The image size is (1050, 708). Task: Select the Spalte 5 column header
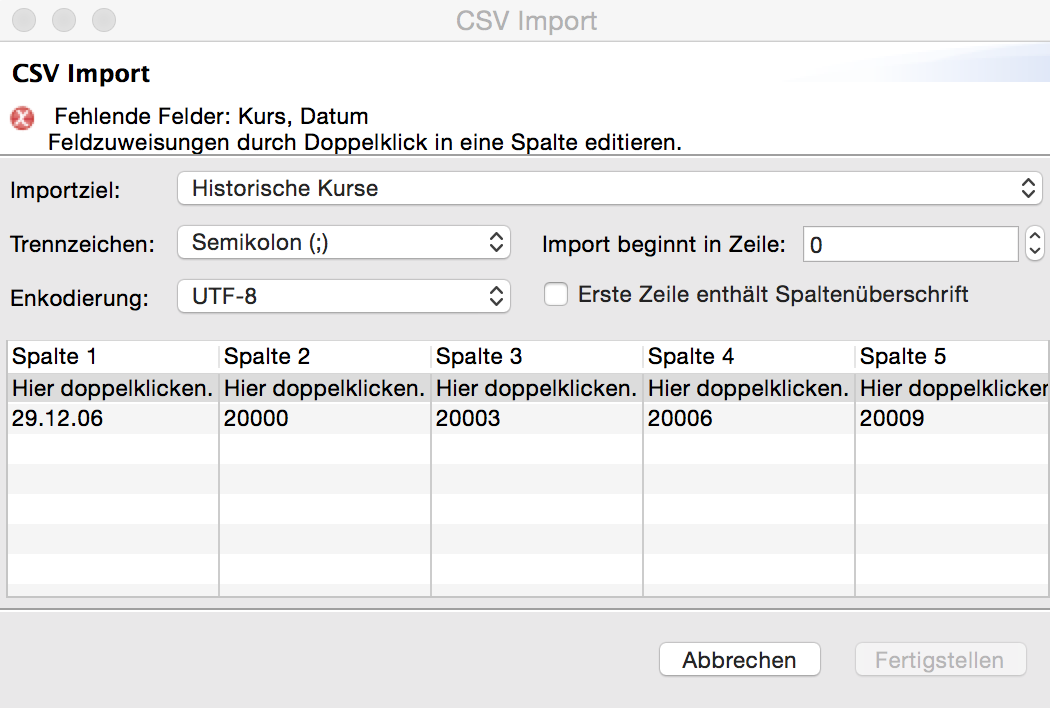(x=950, y=357)
